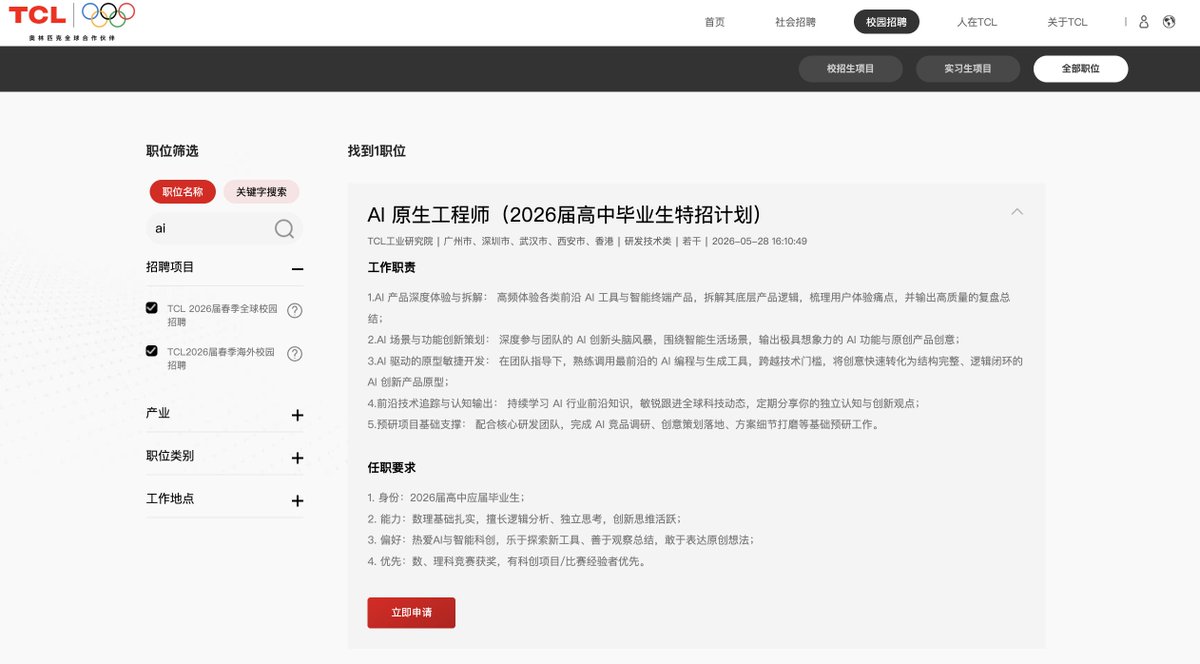Select the 关键字搜索 search mode

(x=261, y=192)
